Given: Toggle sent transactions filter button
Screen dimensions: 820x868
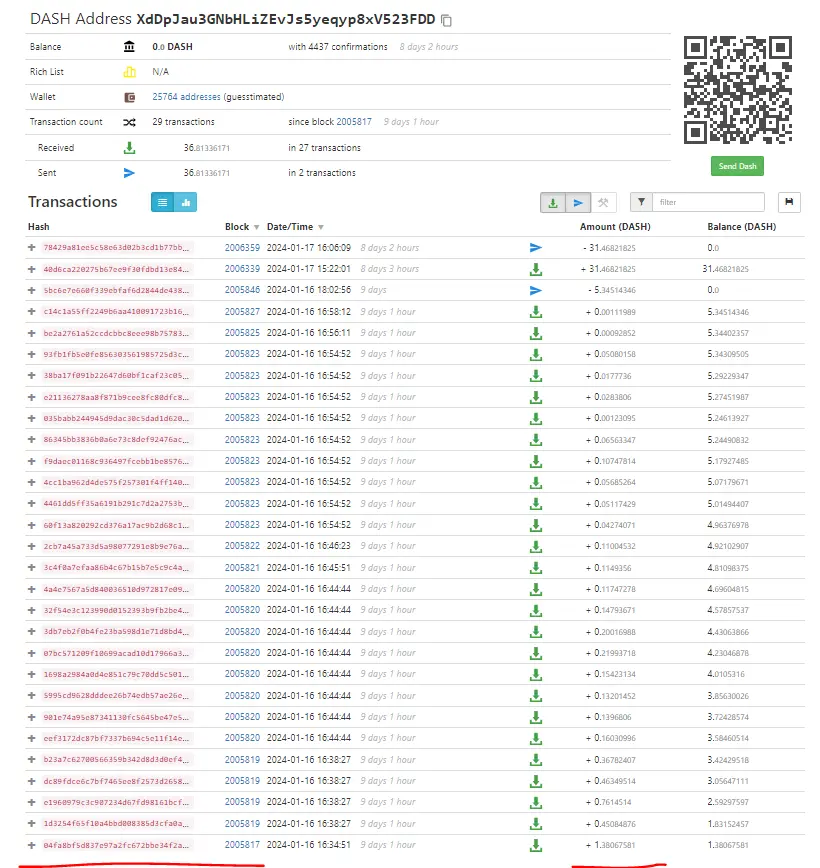Looking at the screenshot, I should pyautogui.click(x=577, y=203).
